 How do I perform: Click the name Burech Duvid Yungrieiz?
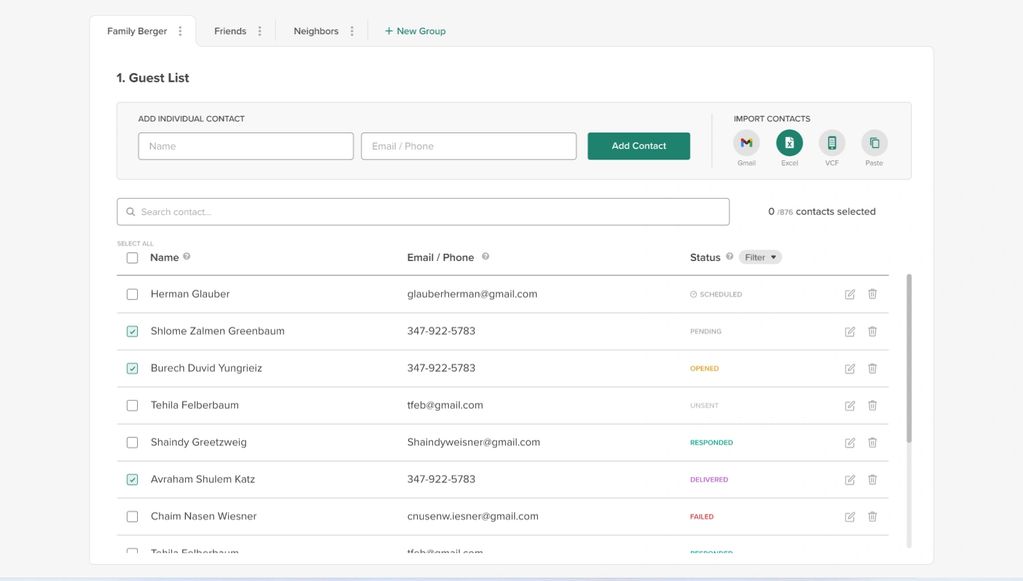[206, 368]
